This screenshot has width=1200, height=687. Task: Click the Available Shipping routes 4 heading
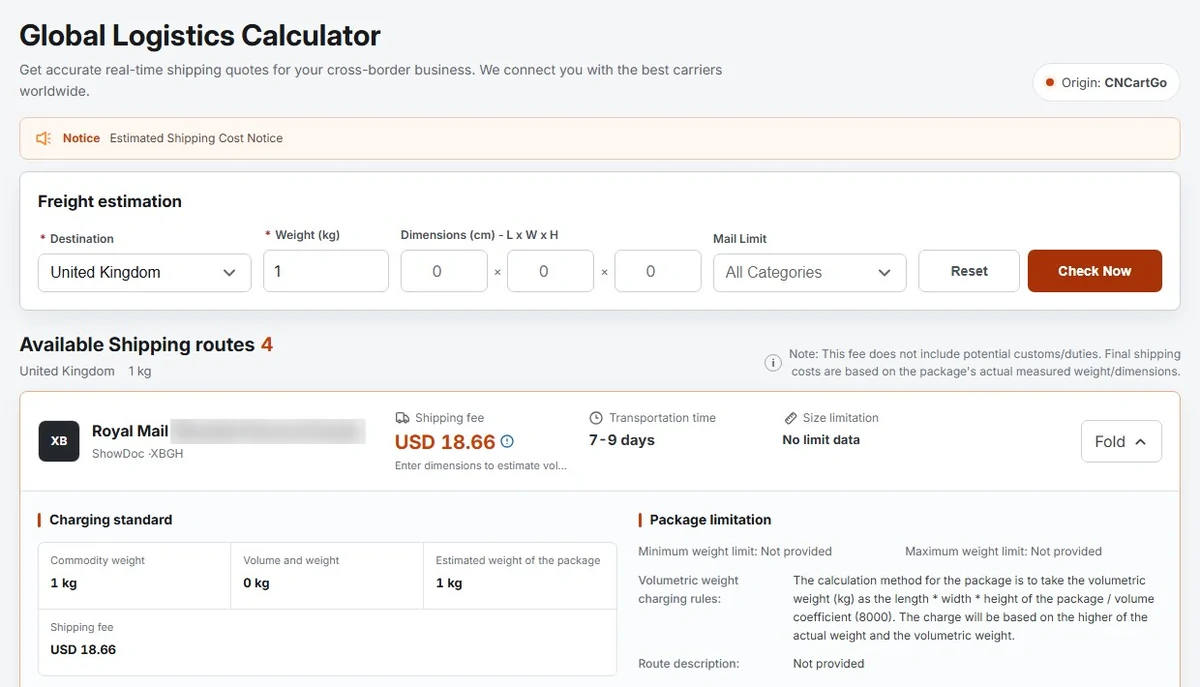click(x=146, y=345)
